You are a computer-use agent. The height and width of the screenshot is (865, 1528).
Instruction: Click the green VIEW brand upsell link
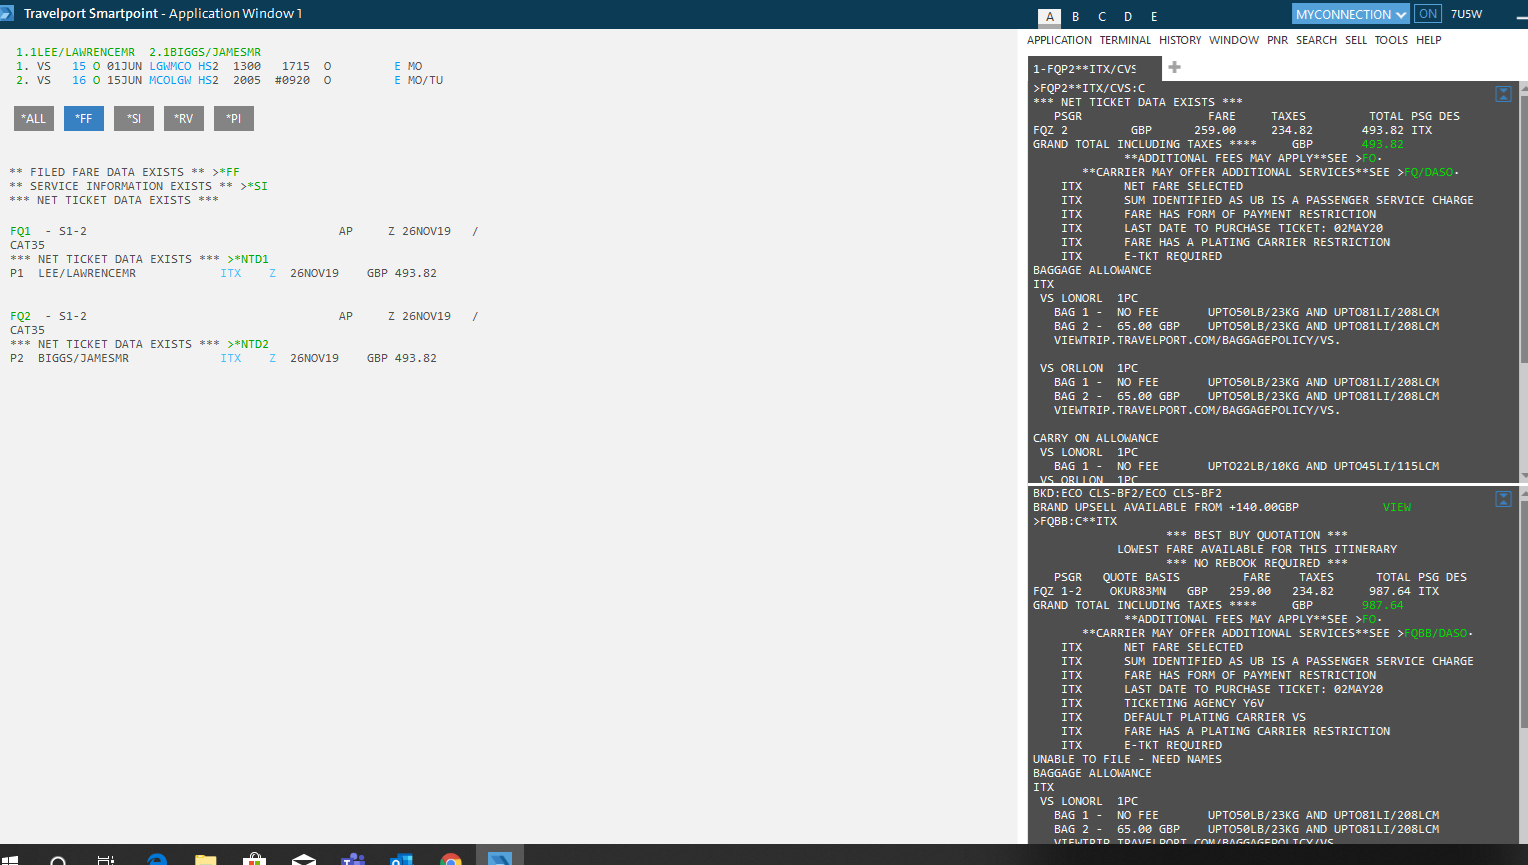point(1397,507)
